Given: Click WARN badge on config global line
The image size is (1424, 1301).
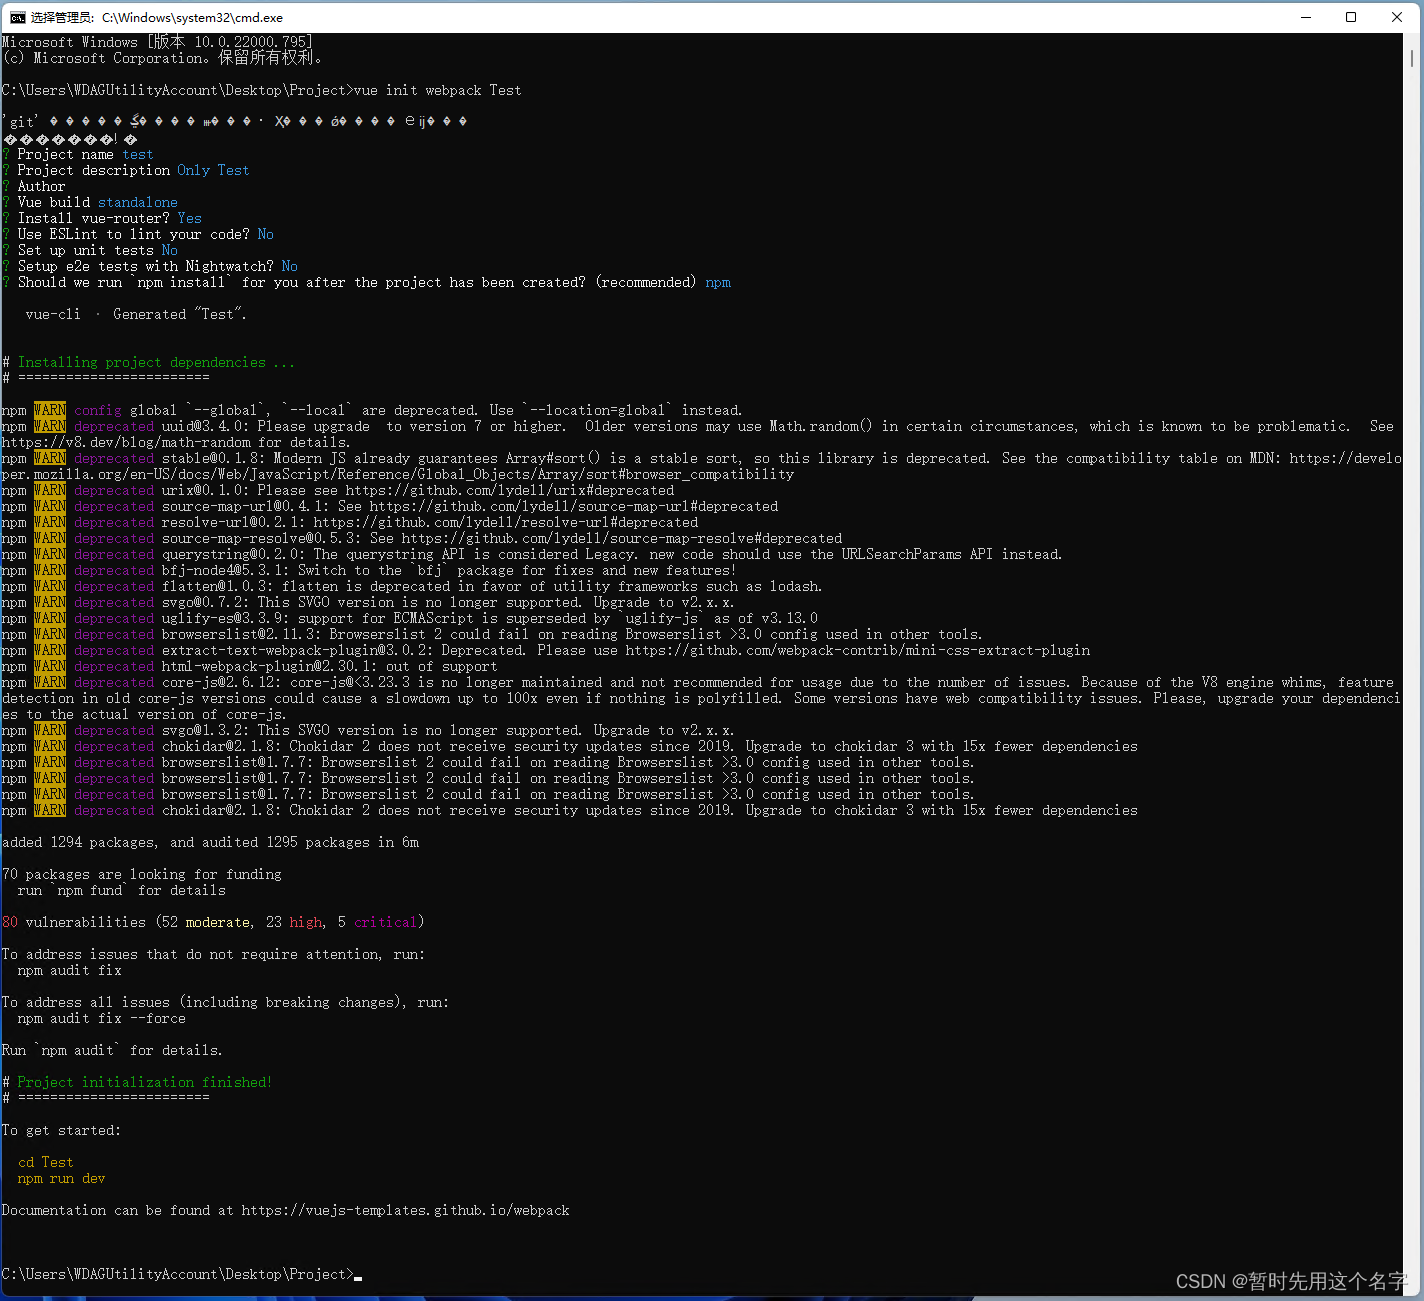Looking at the screenshot, I should pos(49,410).
